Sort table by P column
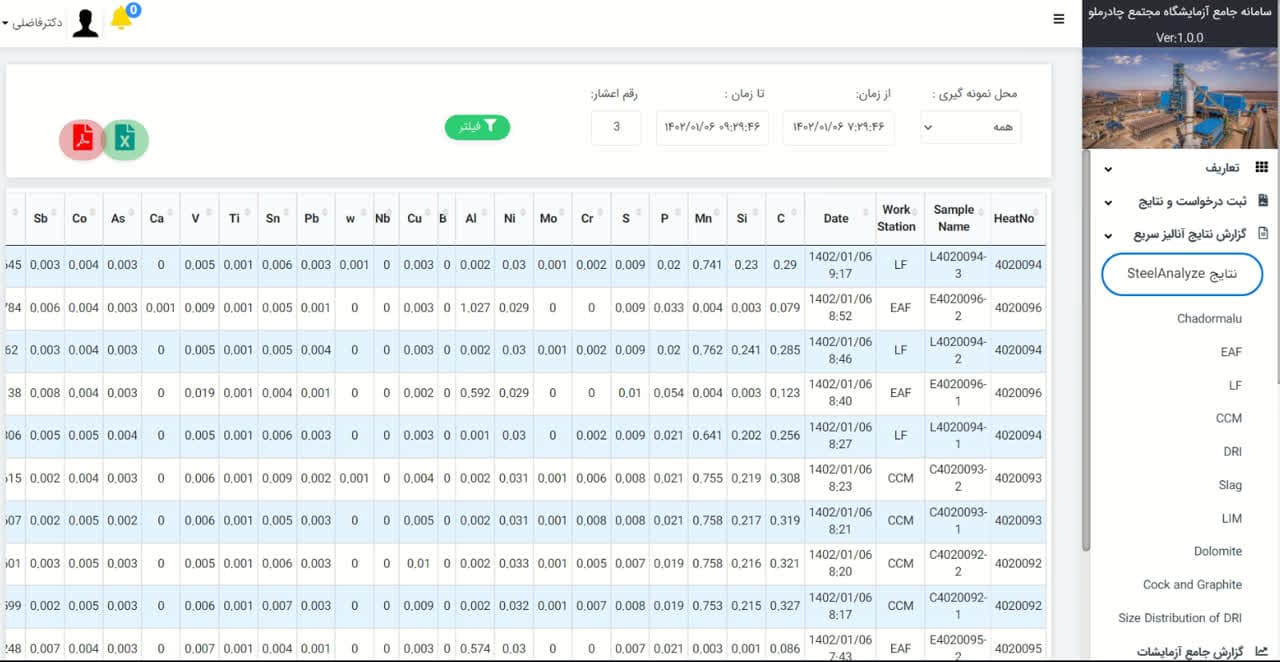This screenshot has width=1280, height=662. coord(668,218)
